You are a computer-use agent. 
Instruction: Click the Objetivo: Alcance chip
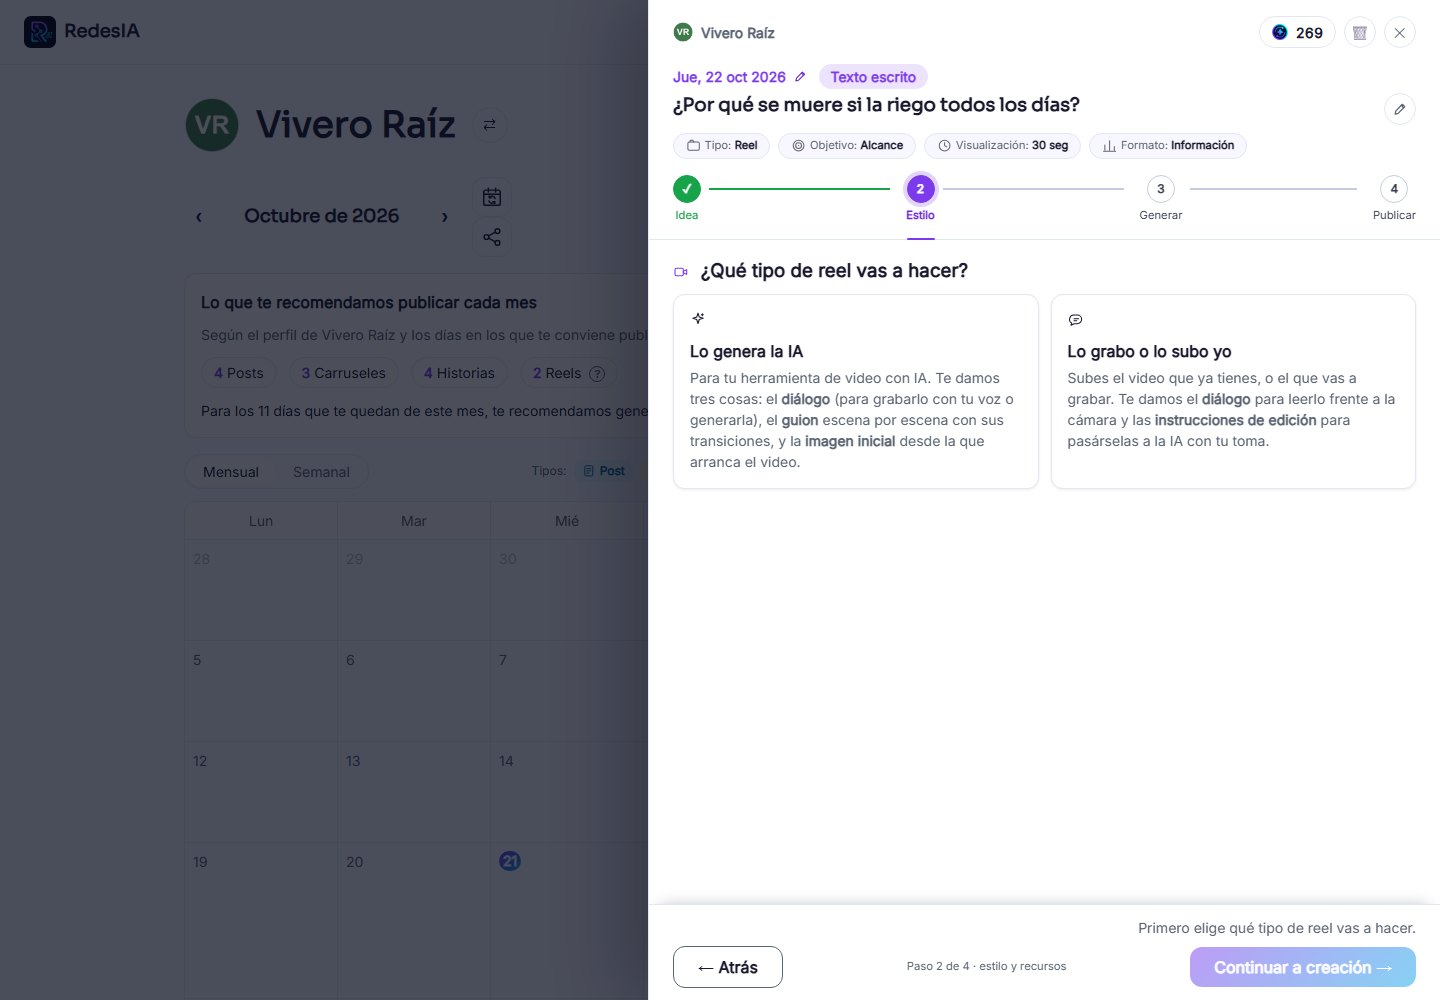(847, 146)
